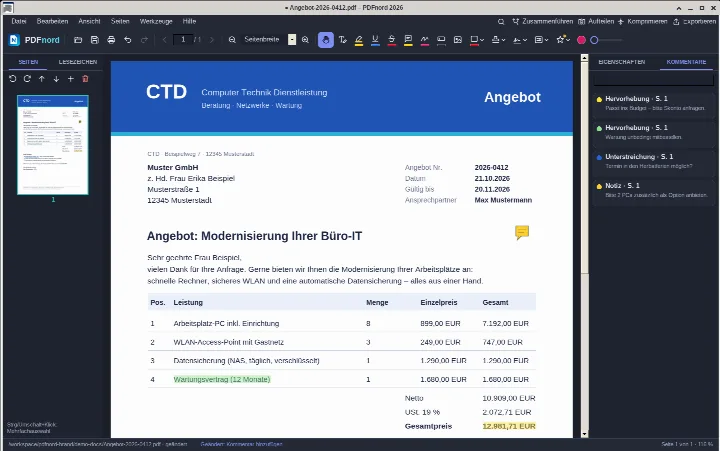Click the highlighted total 12.981,71 EUR
720x451 pixels.
click(x=509, y=426)
